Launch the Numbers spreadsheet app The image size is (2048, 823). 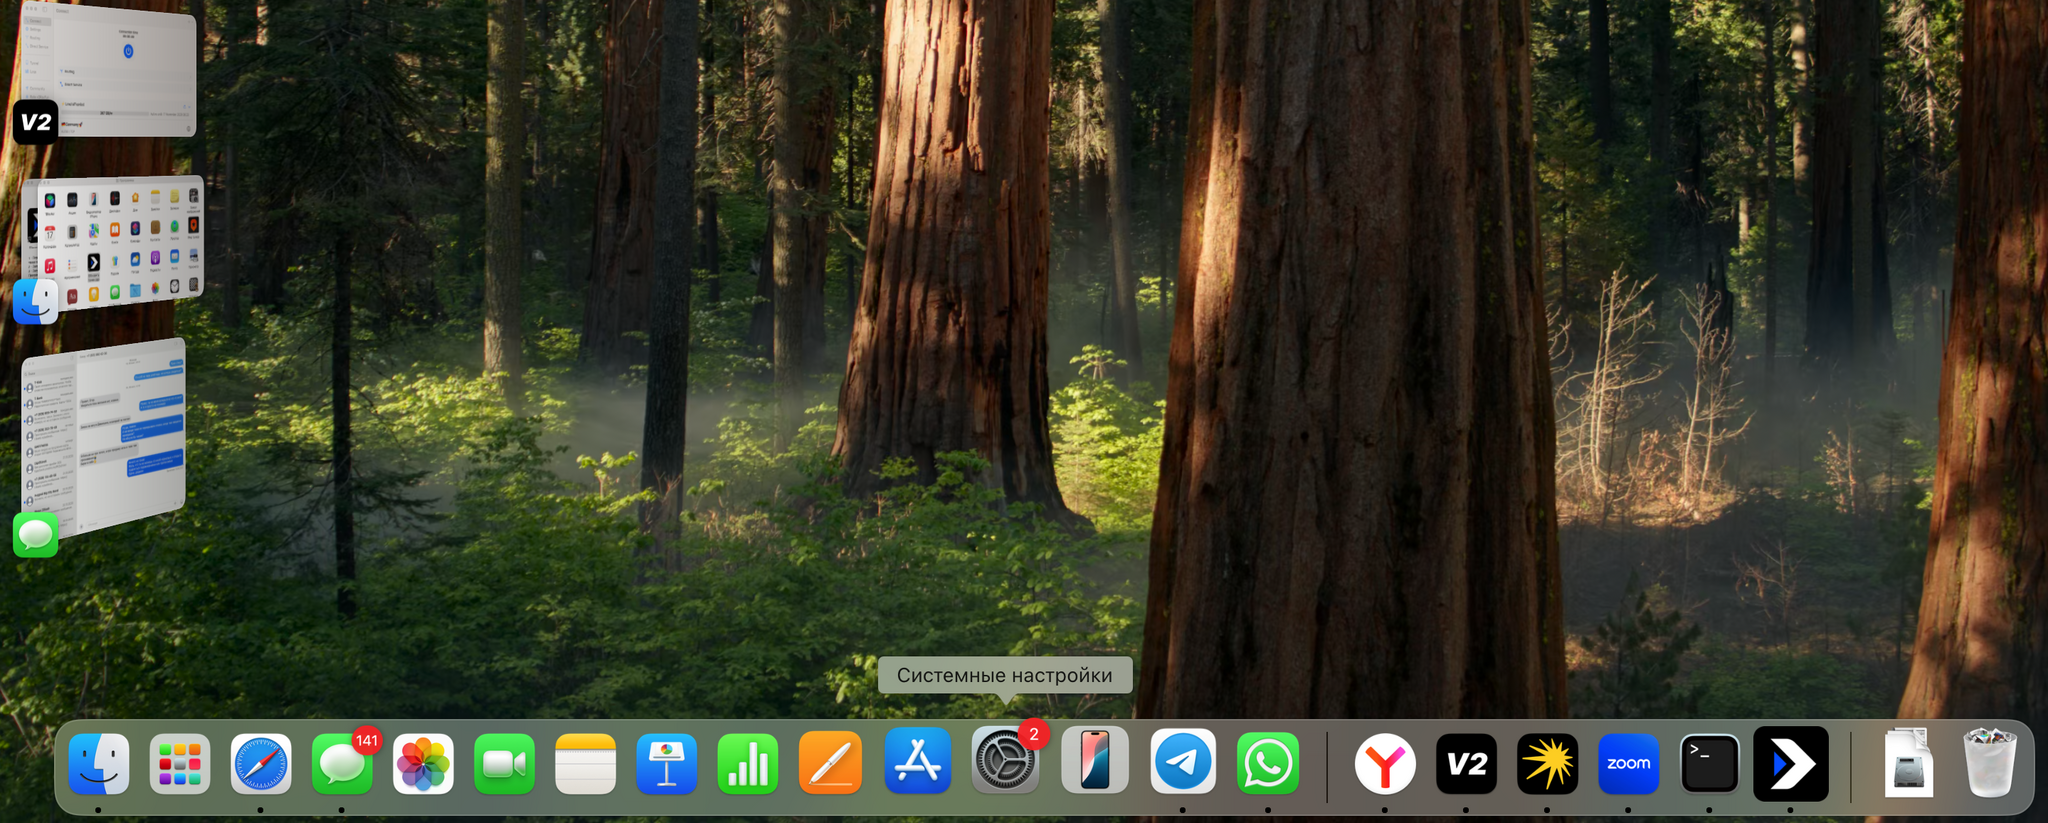747,764
